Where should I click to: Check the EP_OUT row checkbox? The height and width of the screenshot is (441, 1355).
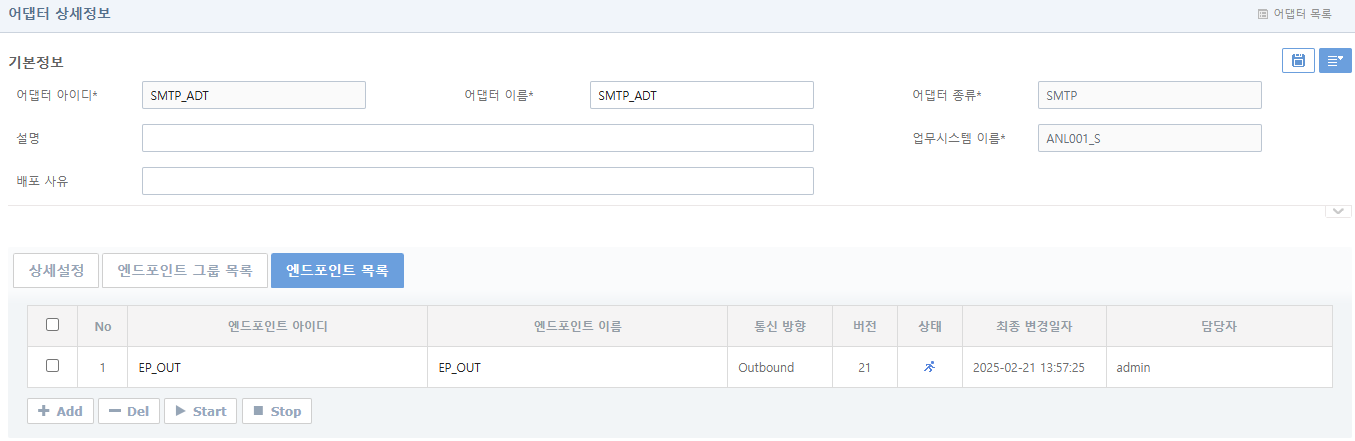(x=53, y=366)
